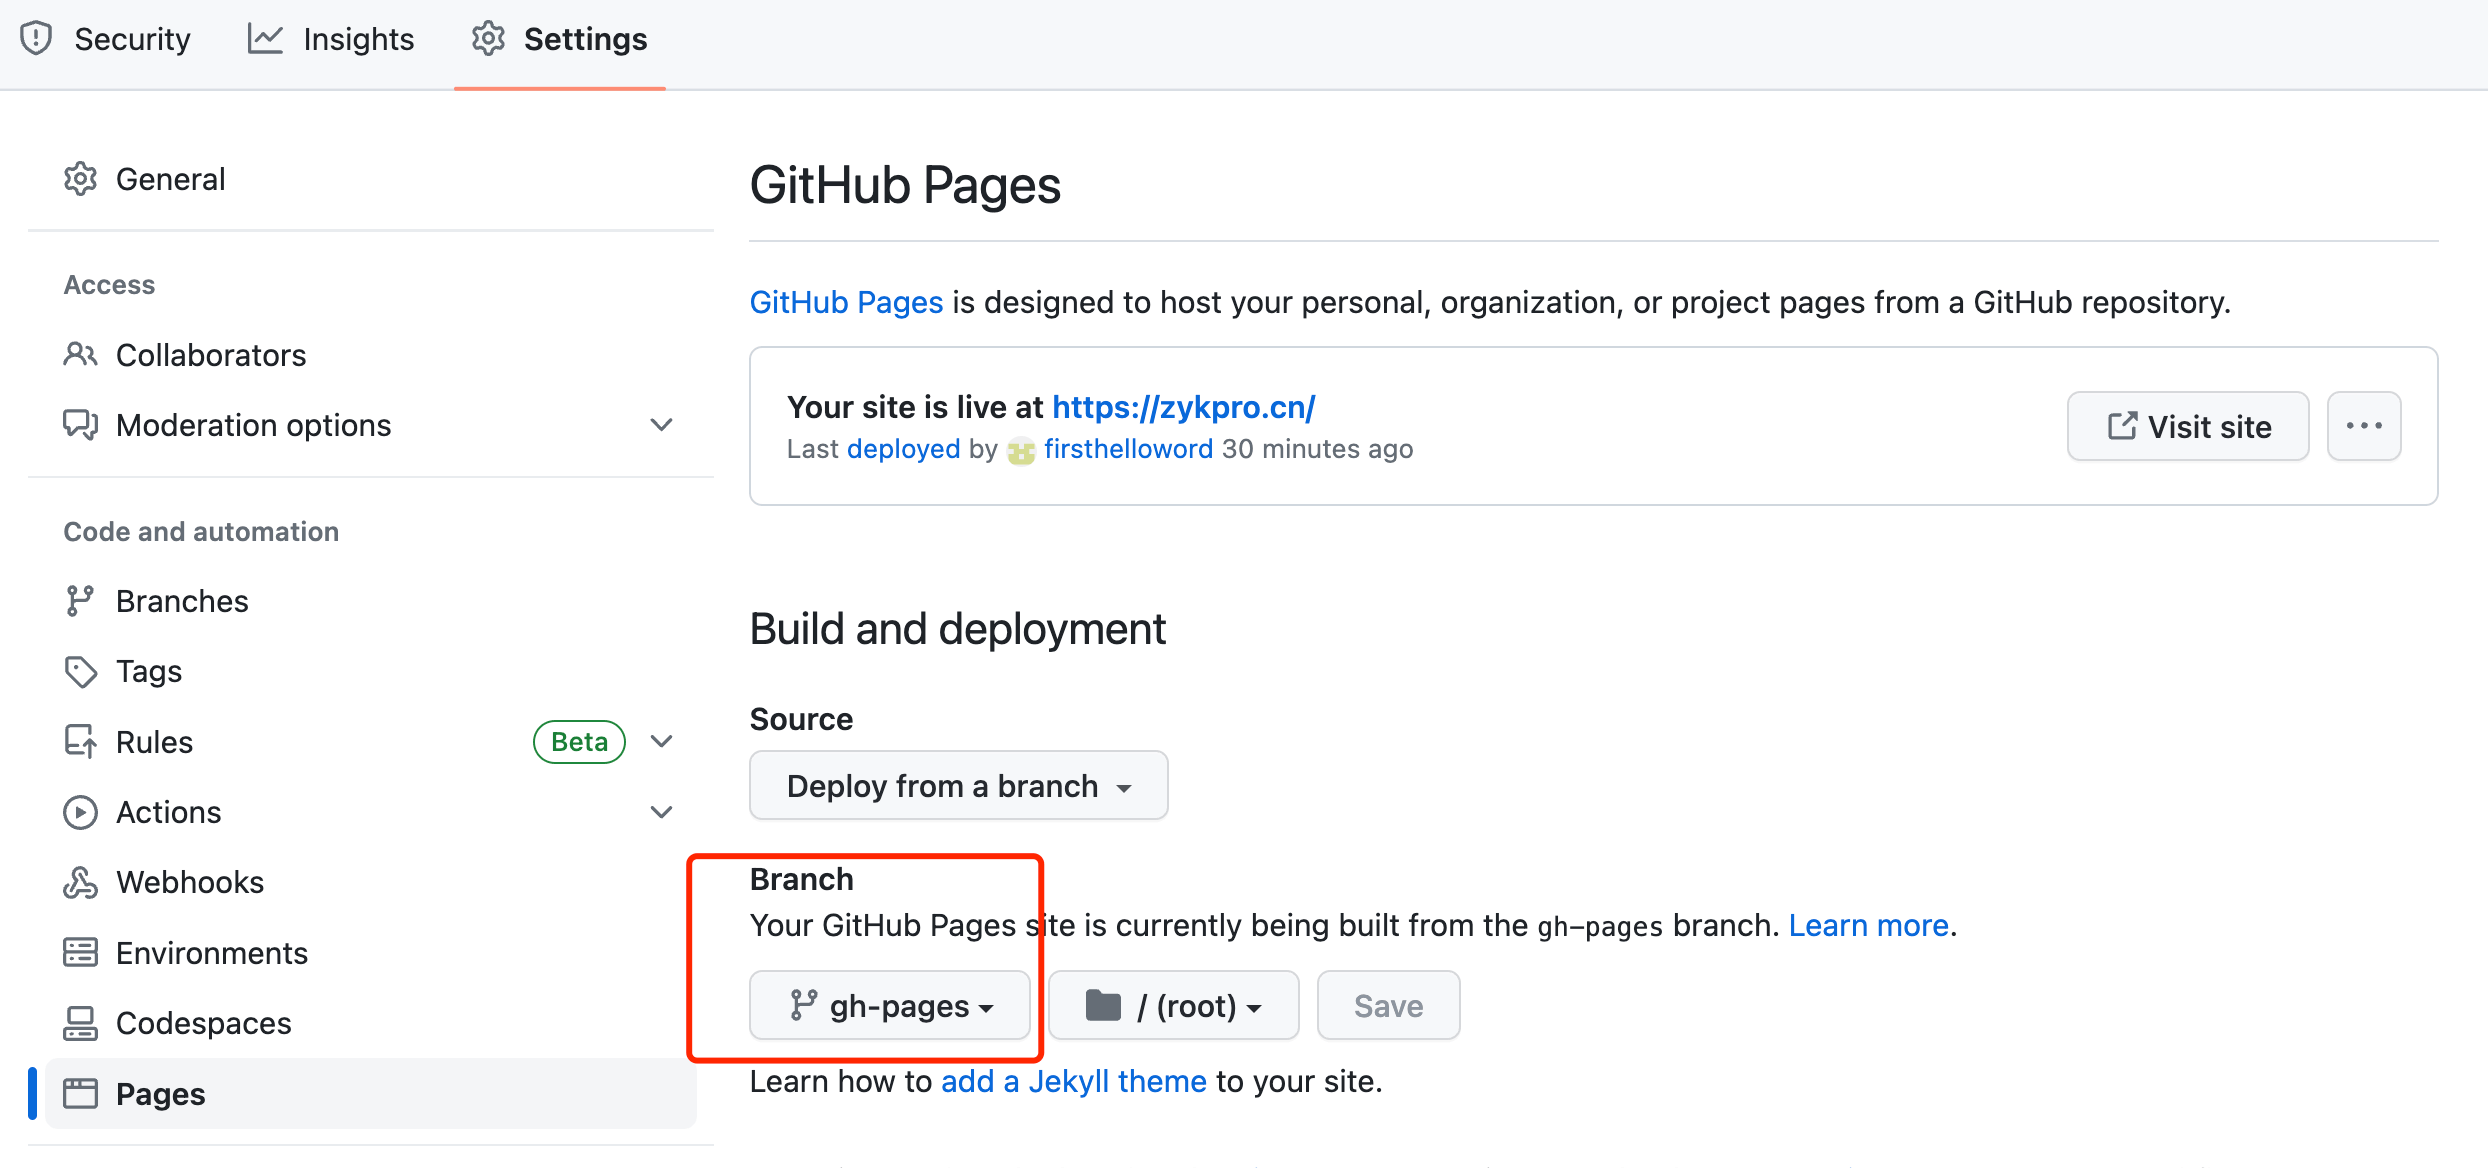Screen dimensions: 2488x1168
Task: Click the General gear icon in sidebar
Action: tap(80, 179)
